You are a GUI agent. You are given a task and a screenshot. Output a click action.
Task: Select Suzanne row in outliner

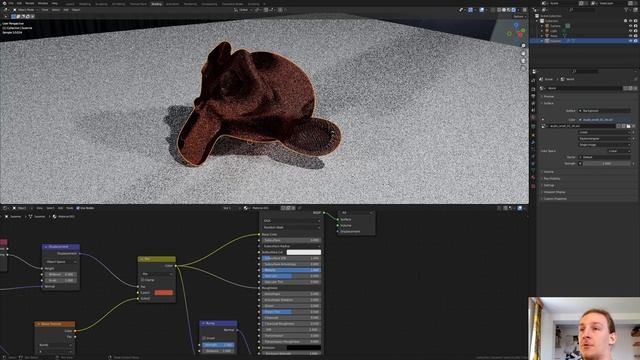pyautogui.click(x=584, y=41)
